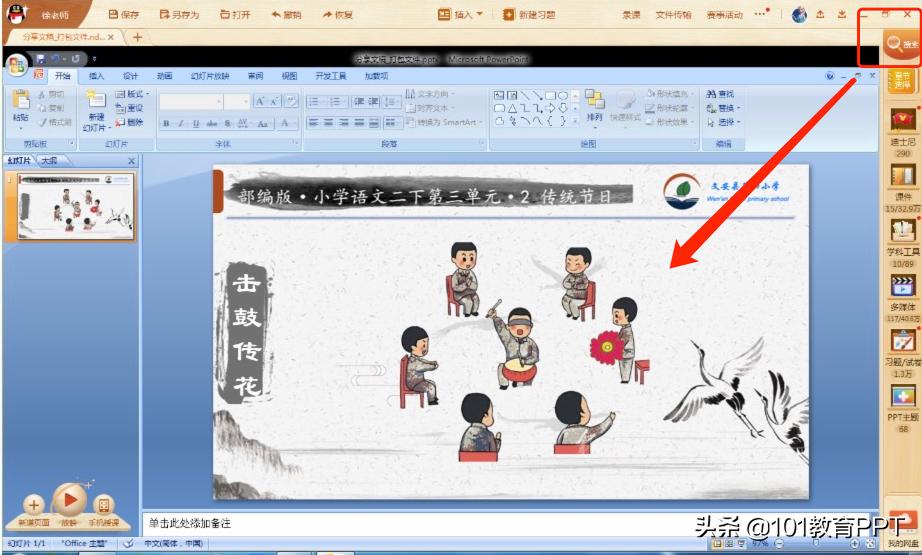This screenshot has height=555, width=922.
Task: Open the 学科工具 sidebar panel
Action: (x=903, y=242)
